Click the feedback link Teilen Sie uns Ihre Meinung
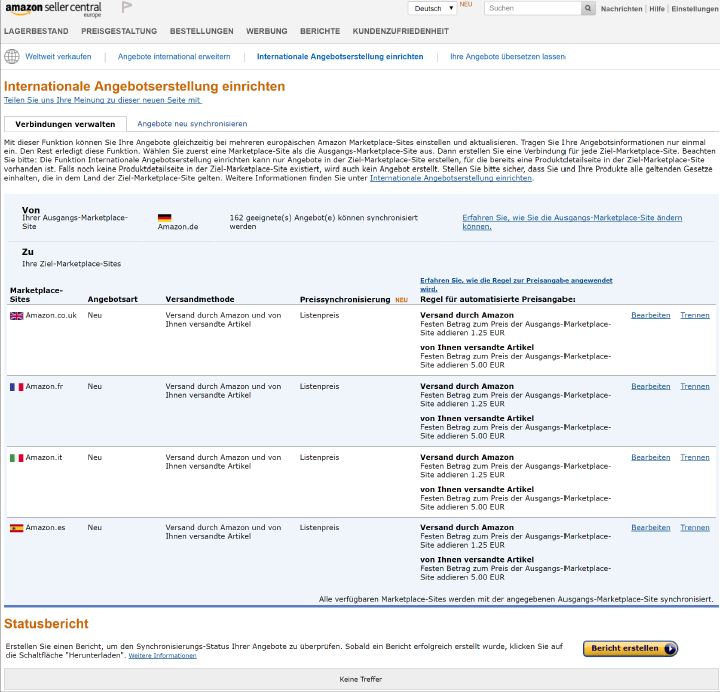720x692 pixels. pos(102,100)
